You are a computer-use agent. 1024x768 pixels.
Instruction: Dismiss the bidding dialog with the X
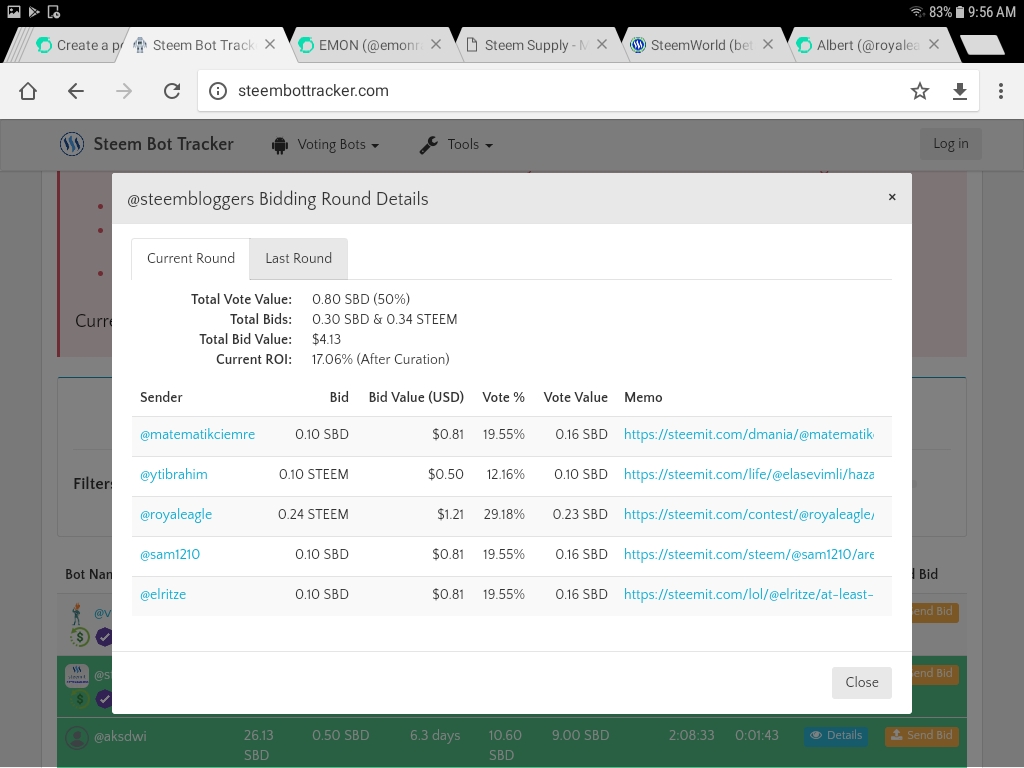click(x=892, y=197)
